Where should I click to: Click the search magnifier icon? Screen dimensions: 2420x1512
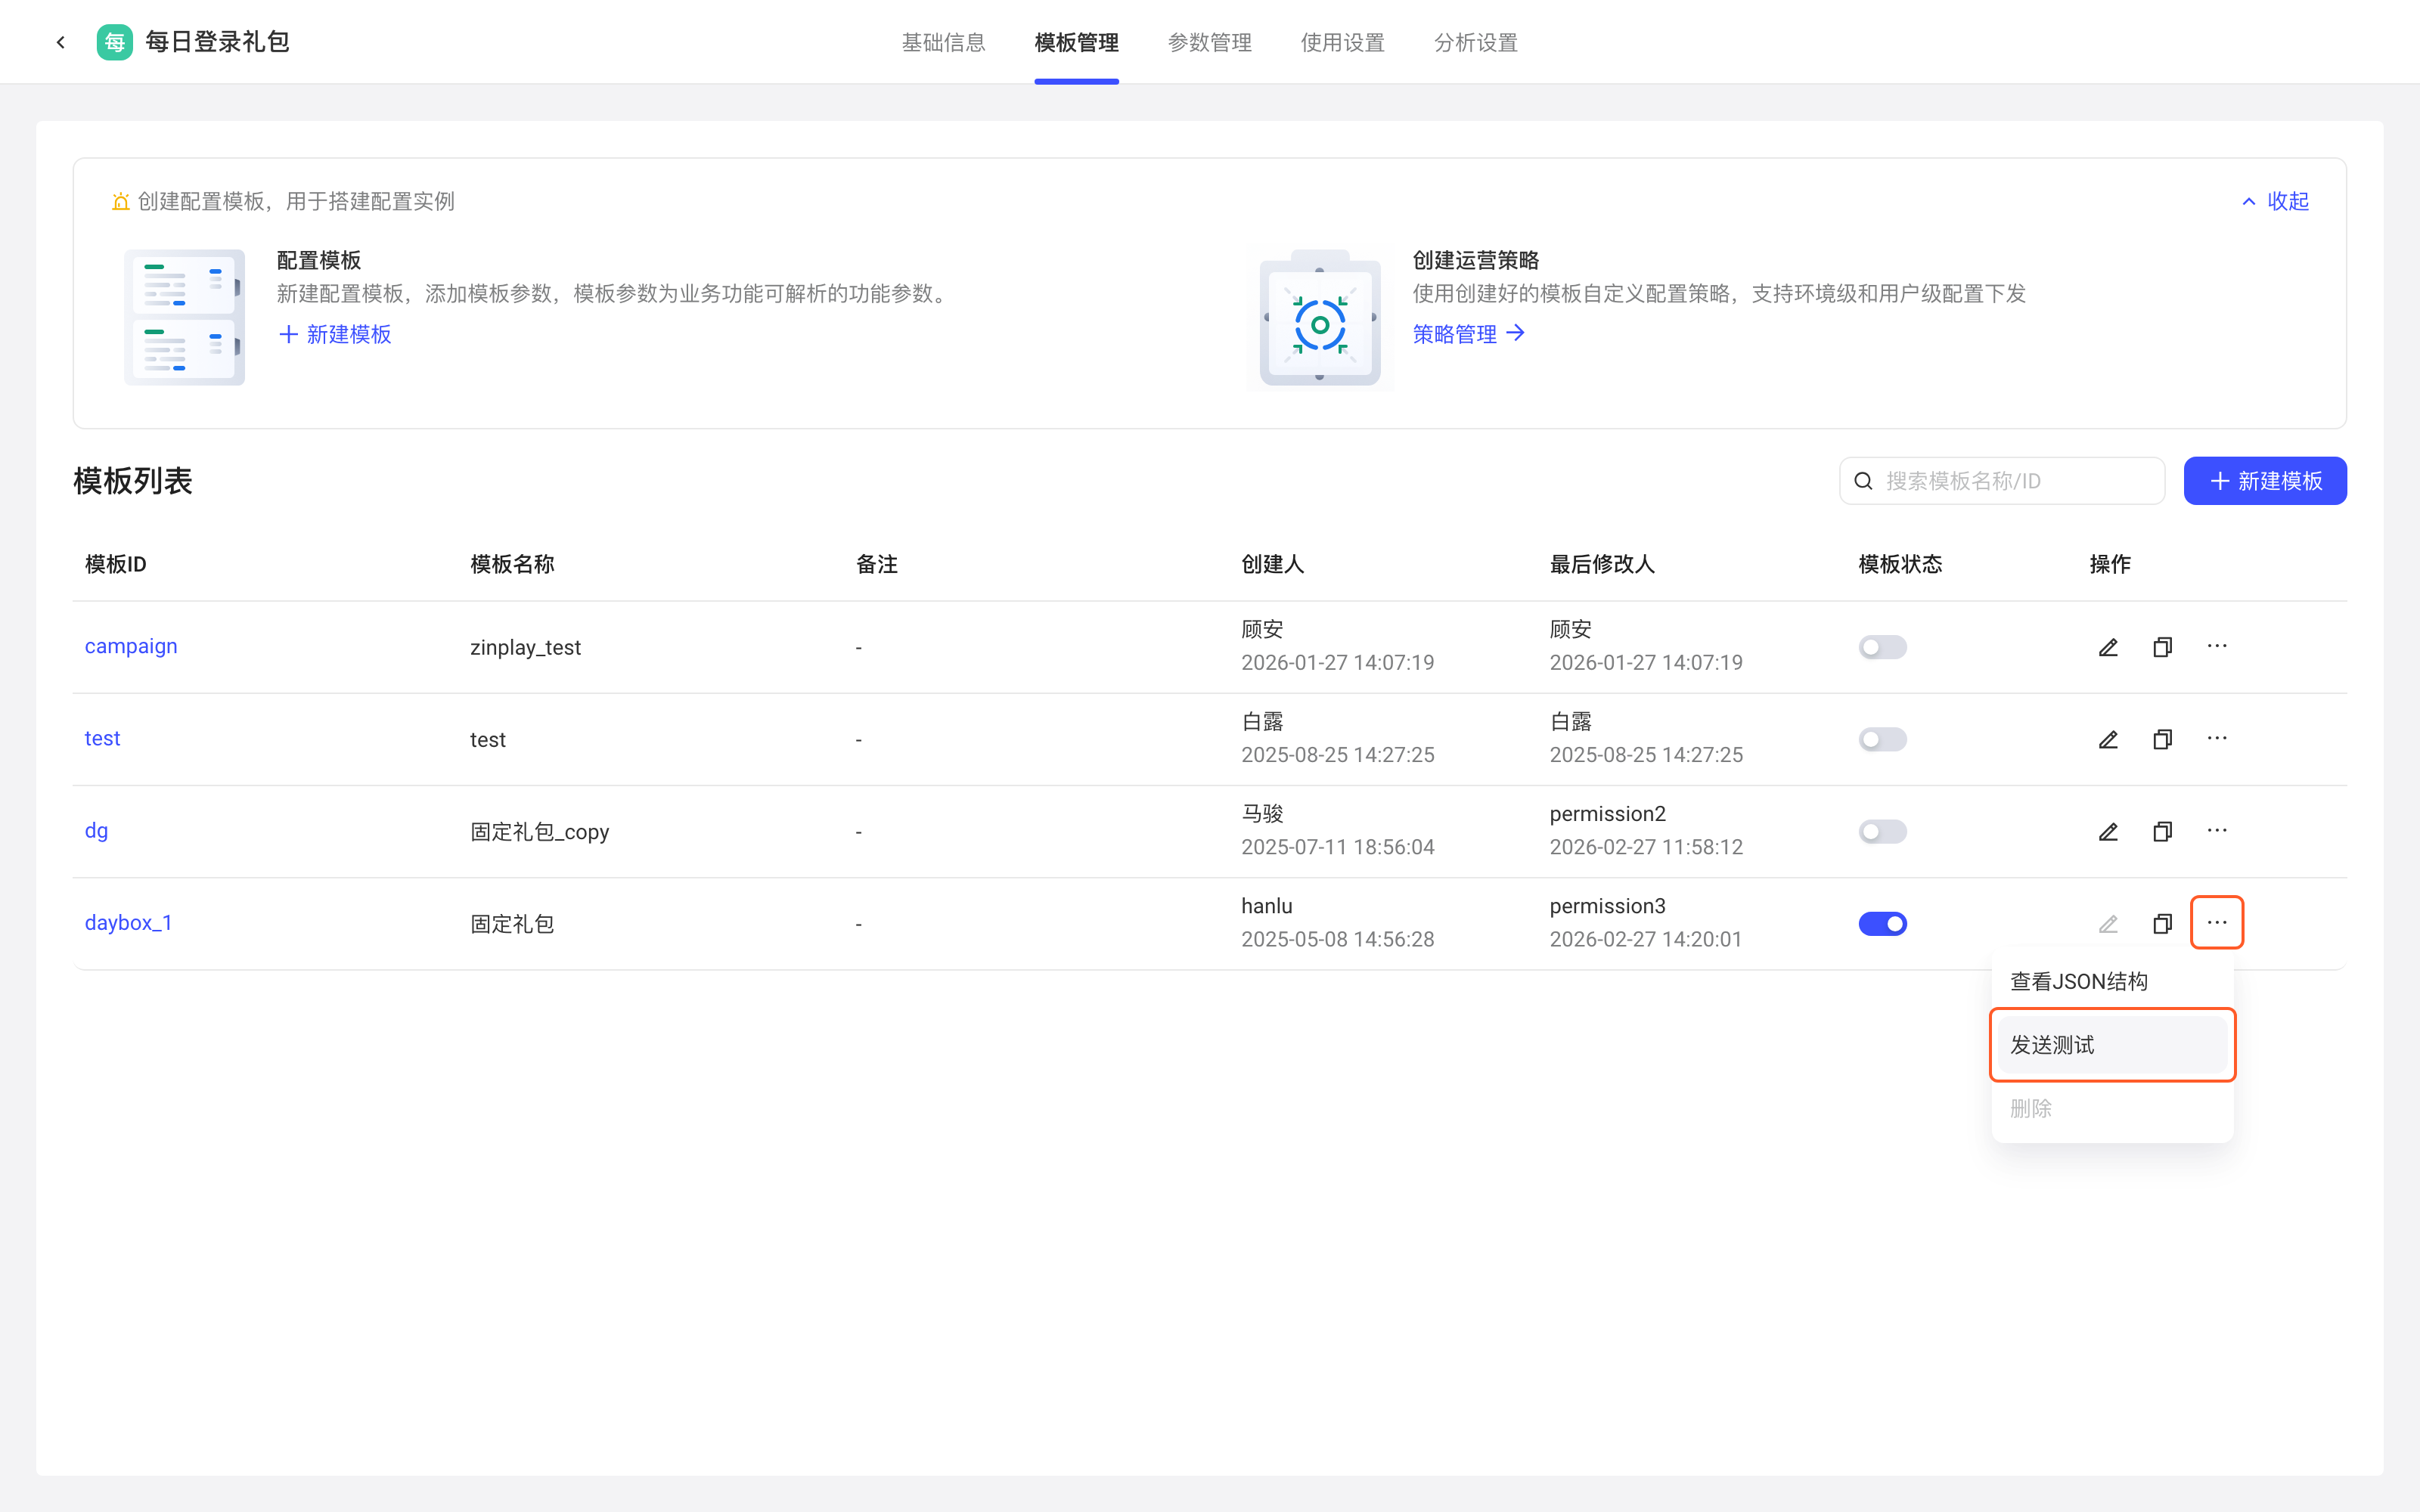pos(1863,481)
